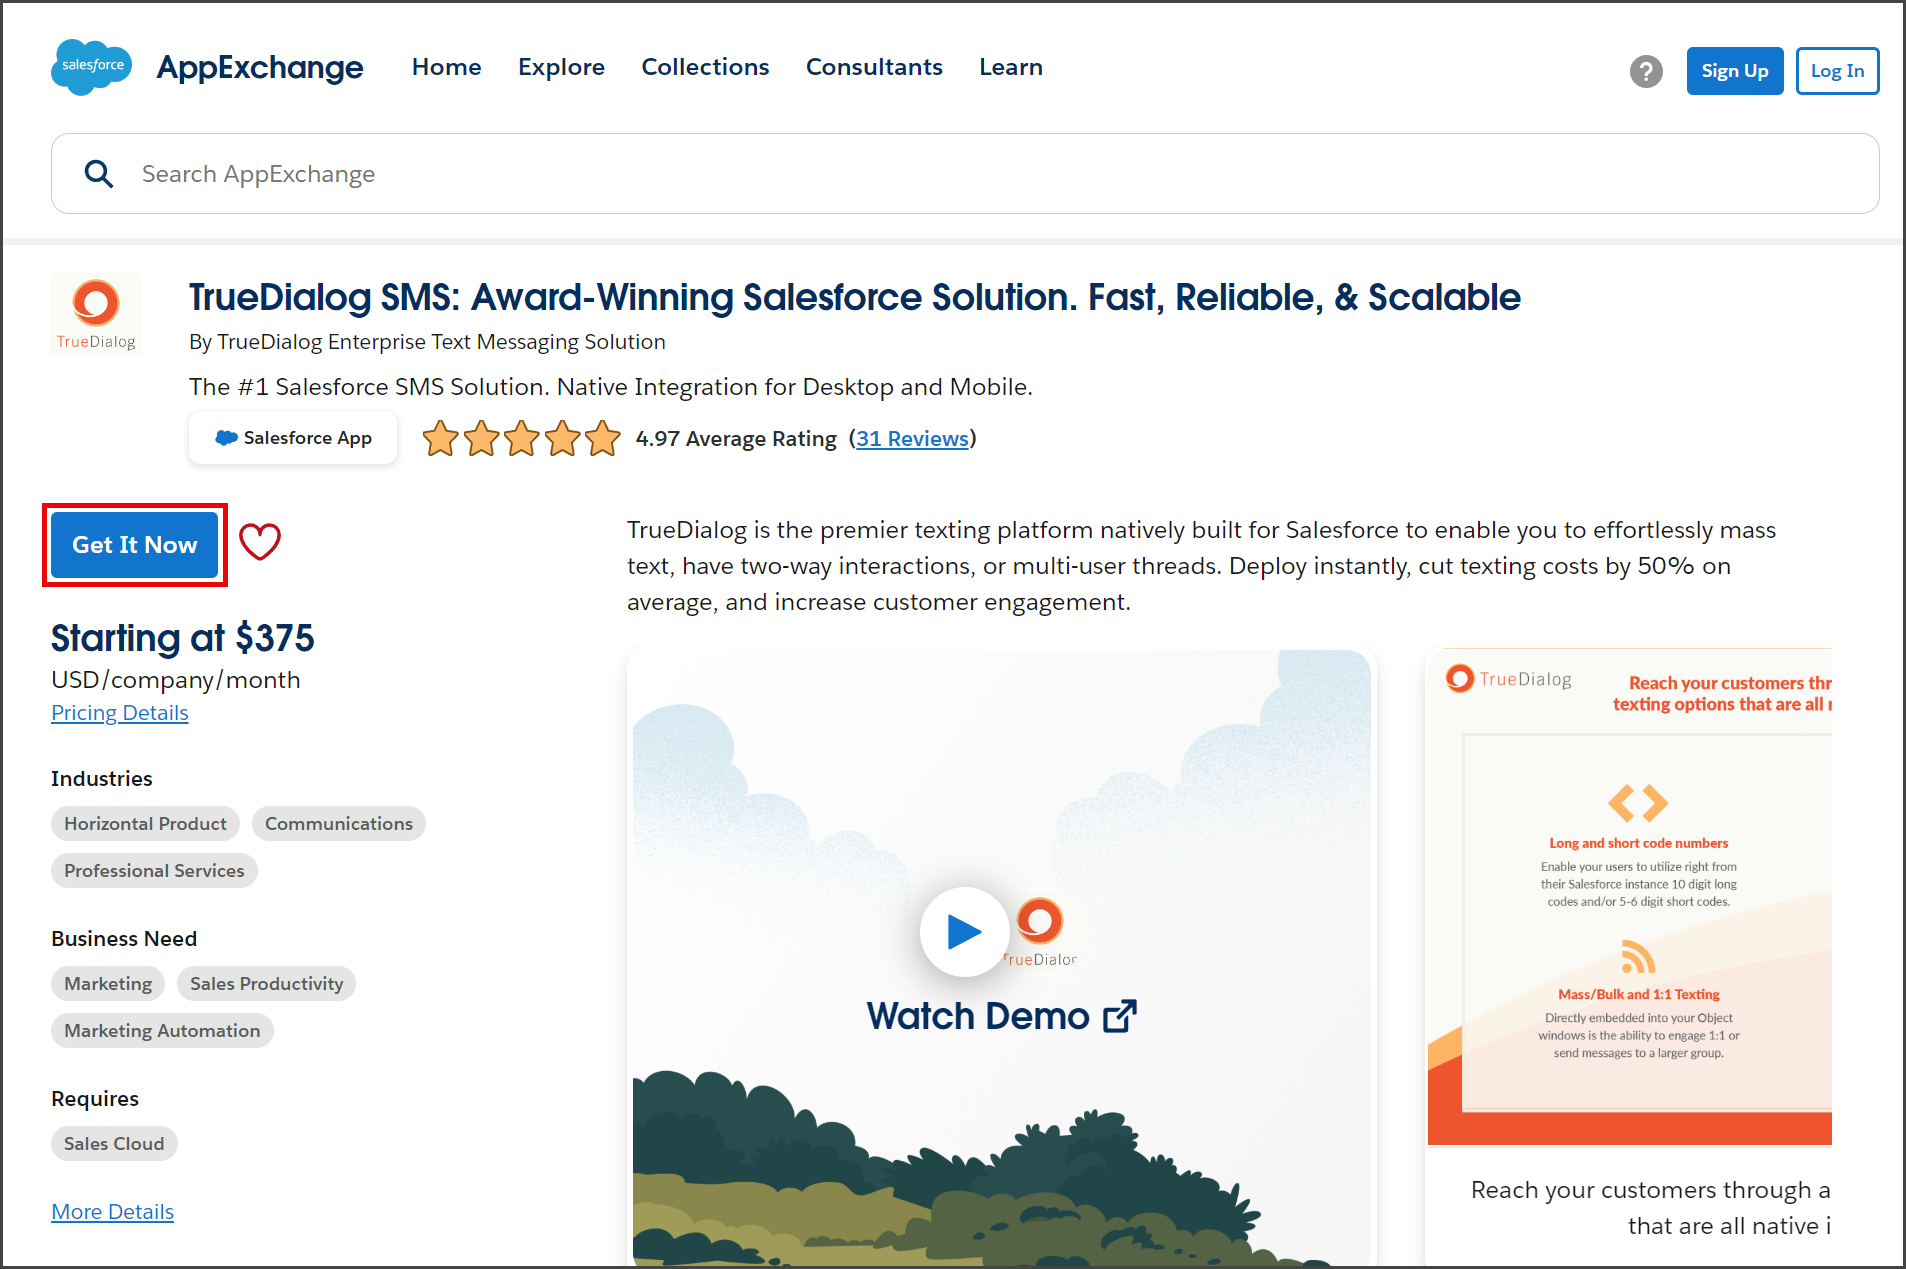Expand the More Details link

point(113,1212)
